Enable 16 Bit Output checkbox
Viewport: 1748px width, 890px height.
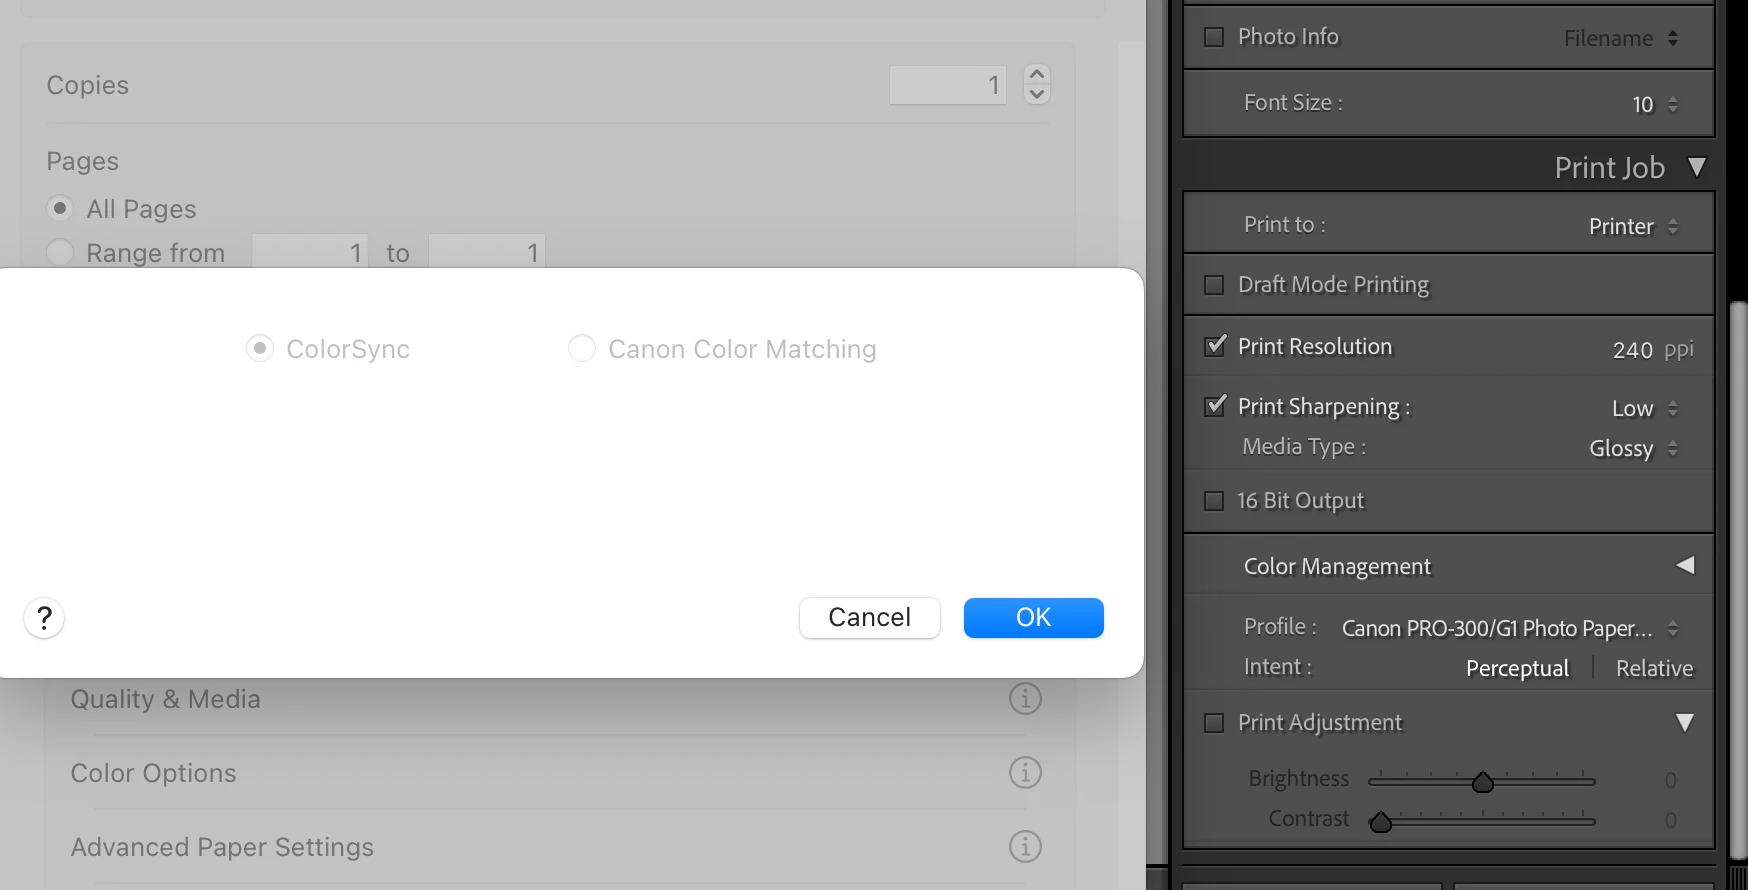click(1214, 501)
